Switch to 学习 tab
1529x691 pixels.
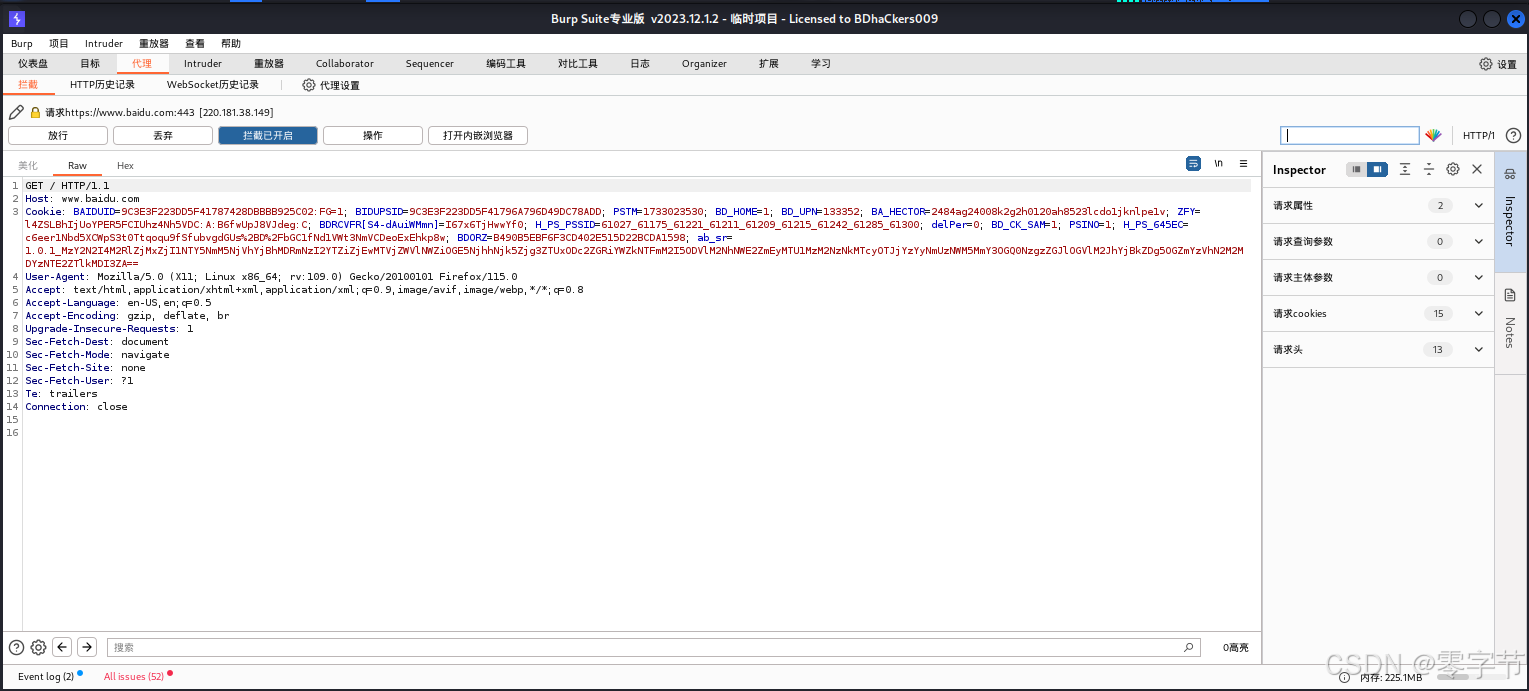[821, 64]
